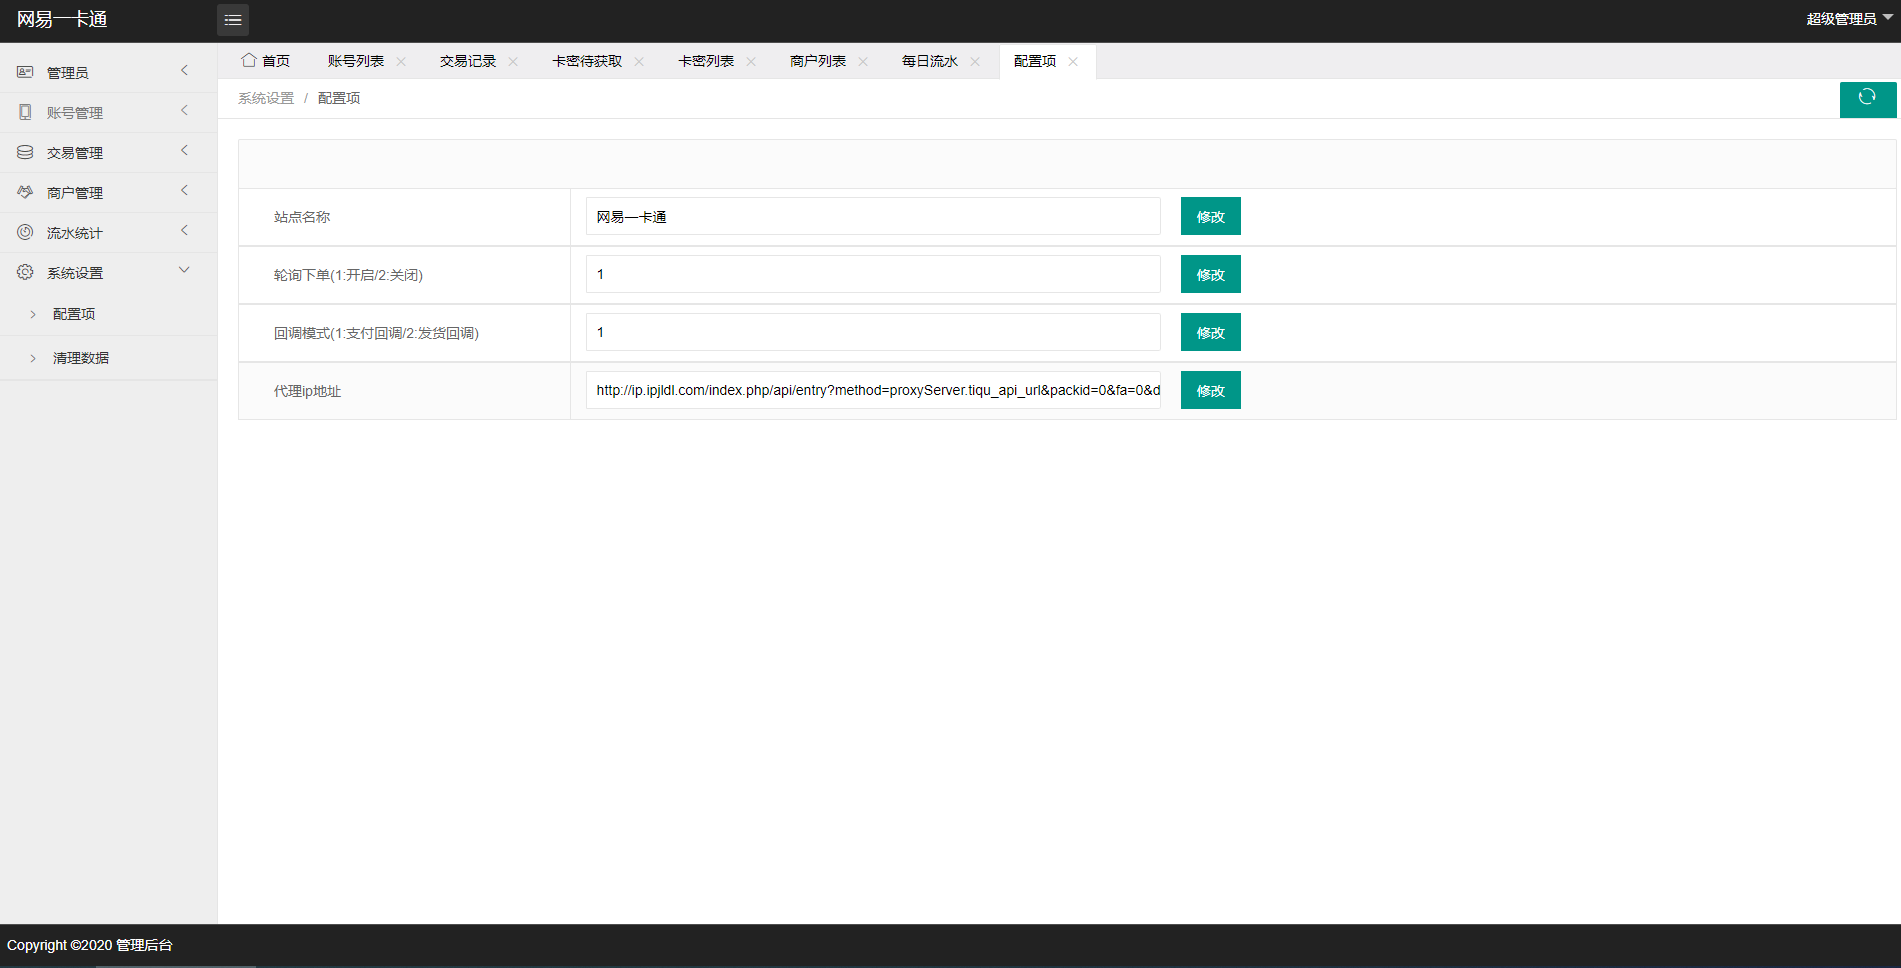Click the 管理员 sidebar icon
Image resolution: width=1901 pixels, height=968 pixels.
24,71
